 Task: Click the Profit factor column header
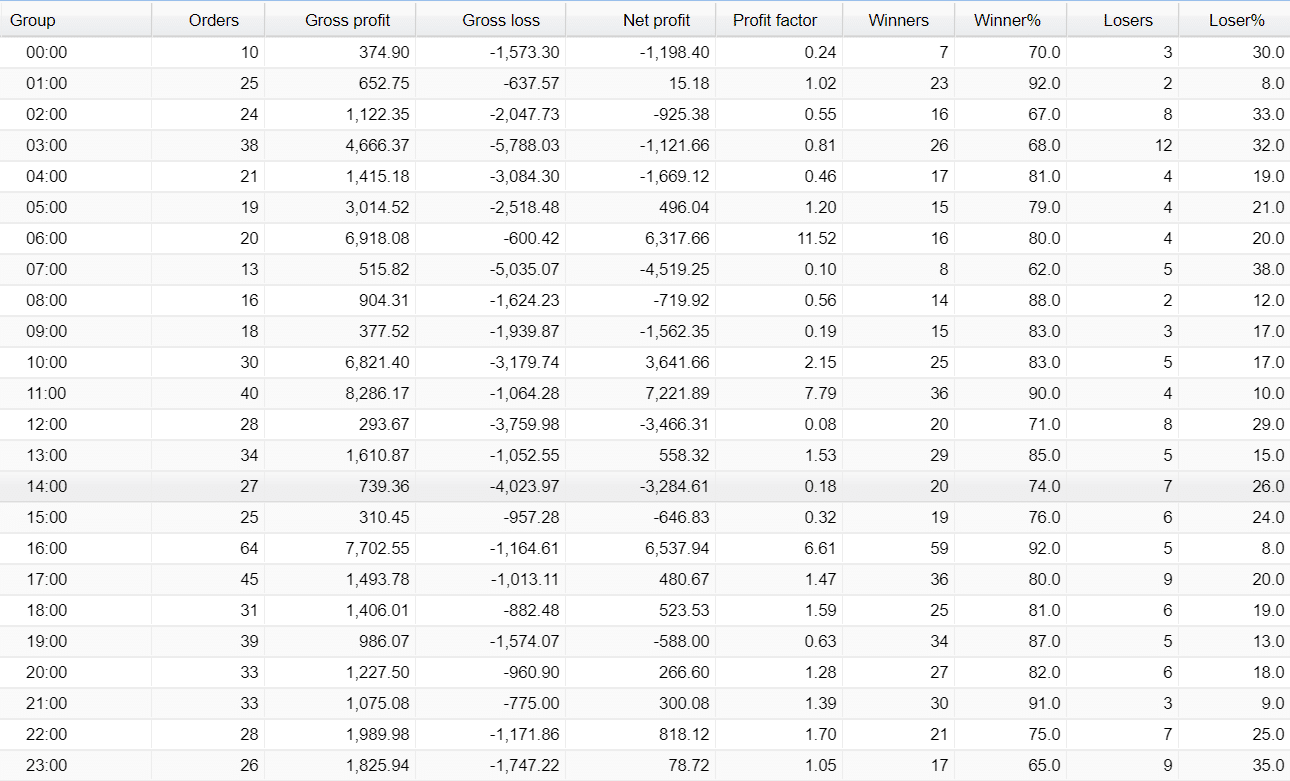(x=780, y=20)
